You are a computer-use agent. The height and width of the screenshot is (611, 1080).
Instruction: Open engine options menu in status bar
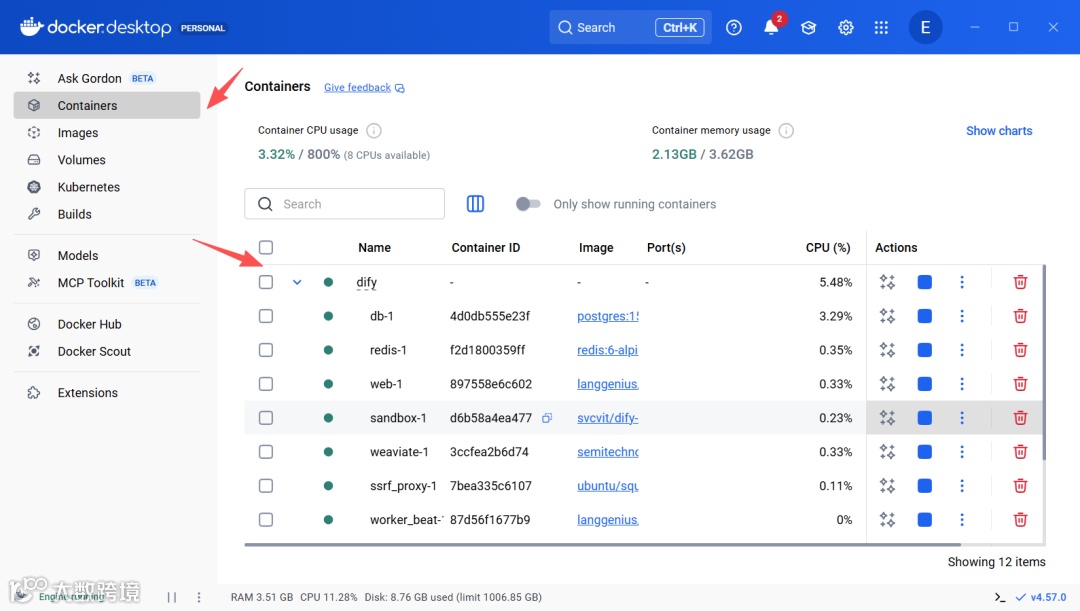(199, 597)
